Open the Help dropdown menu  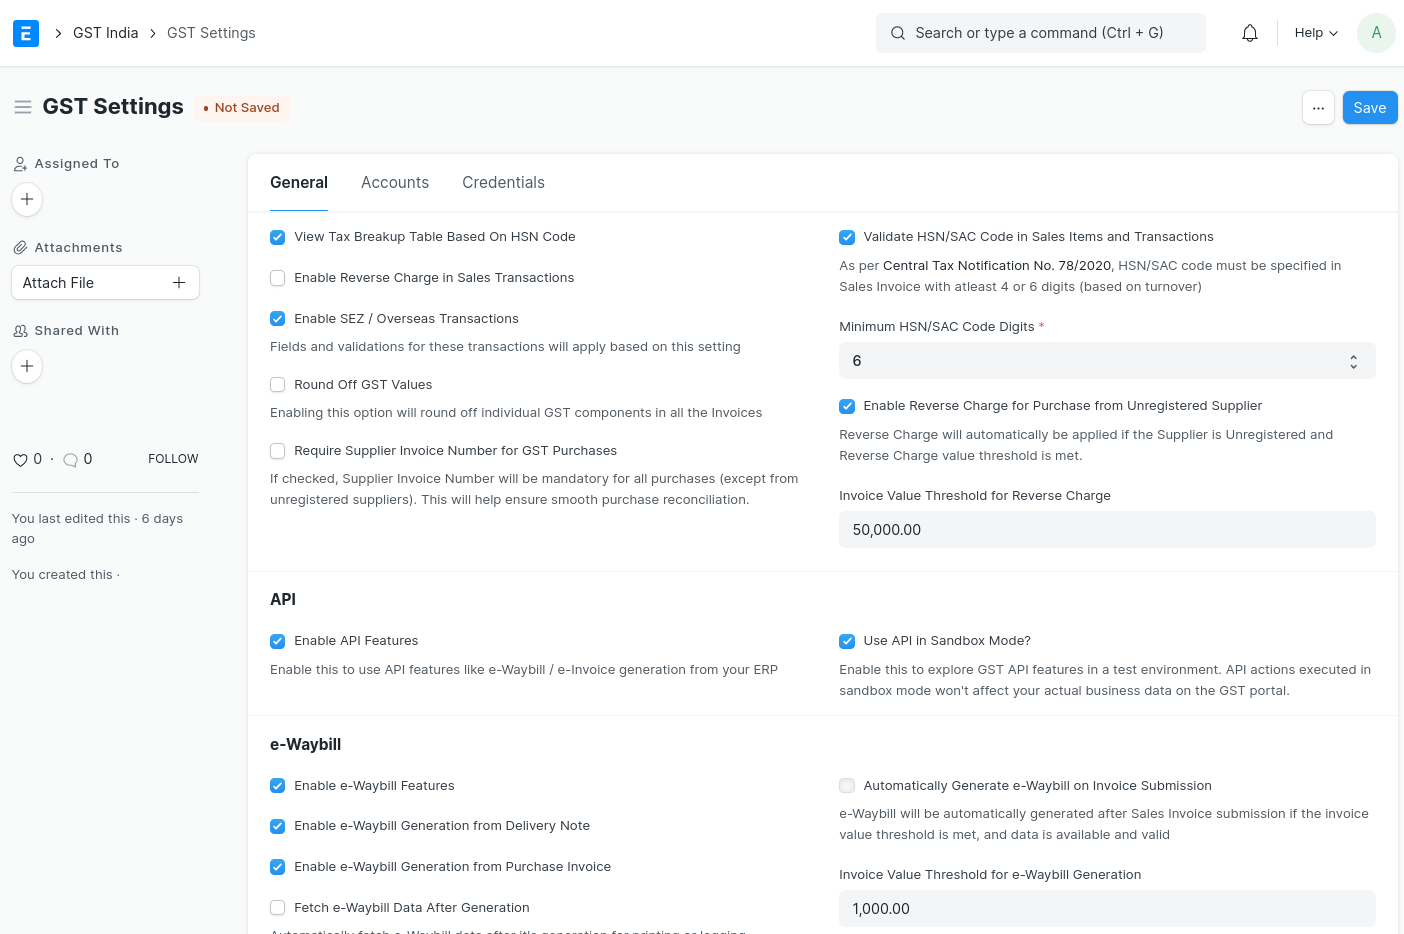(x=1315, y=33)
